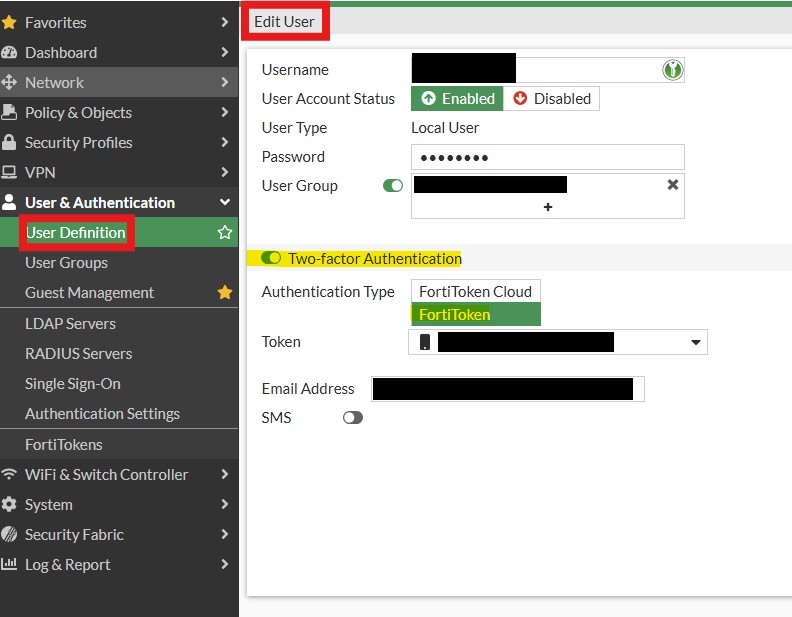Click the Policy & Objects icon
Screen dimensions: 792x617
[9, 112]
